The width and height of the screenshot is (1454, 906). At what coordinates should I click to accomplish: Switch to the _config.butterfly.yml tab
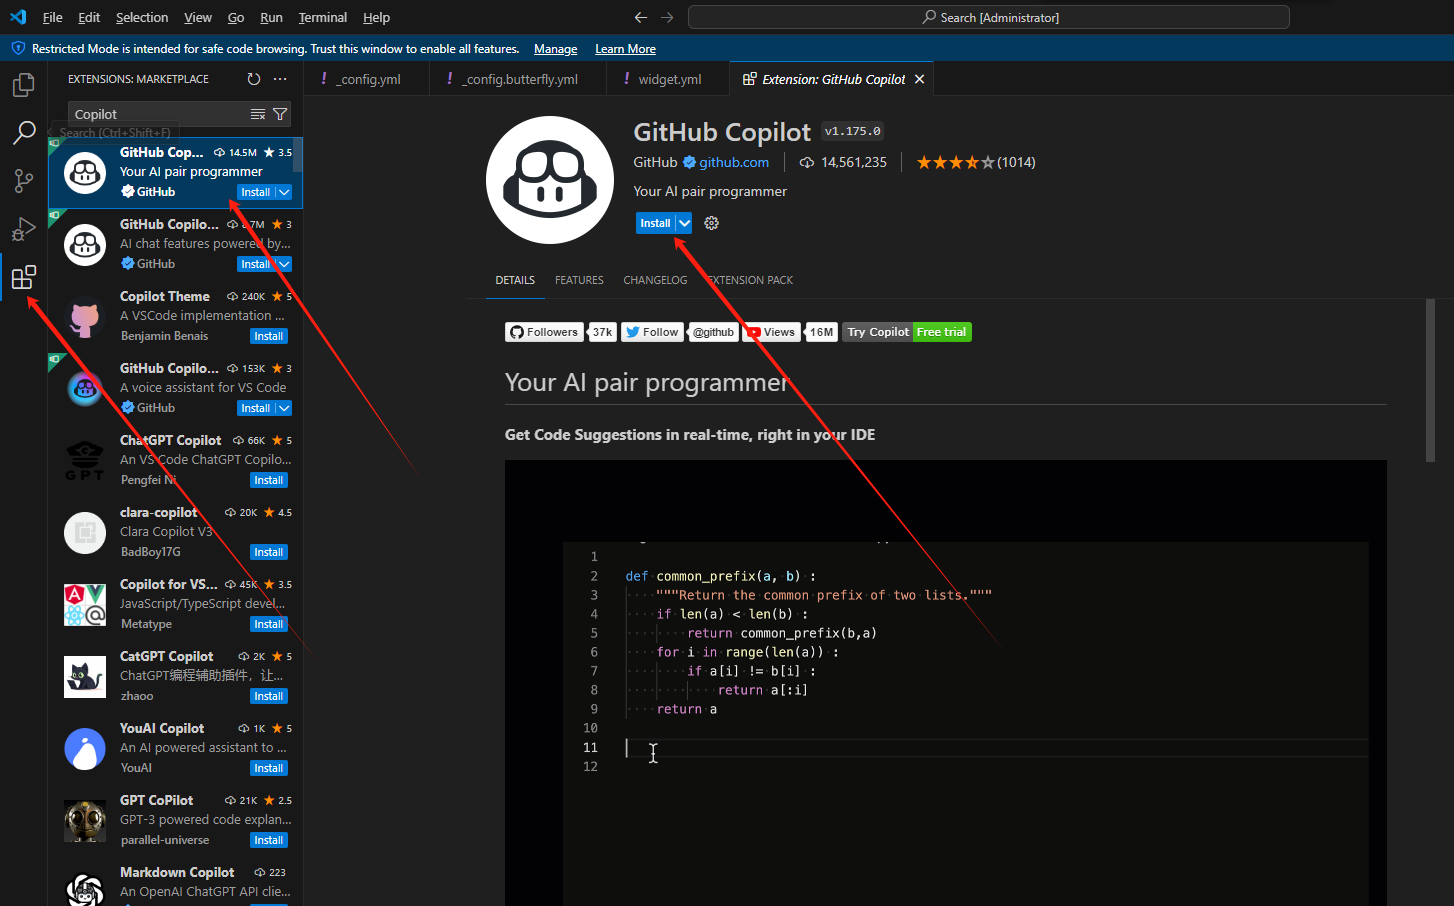click(517, 79)
